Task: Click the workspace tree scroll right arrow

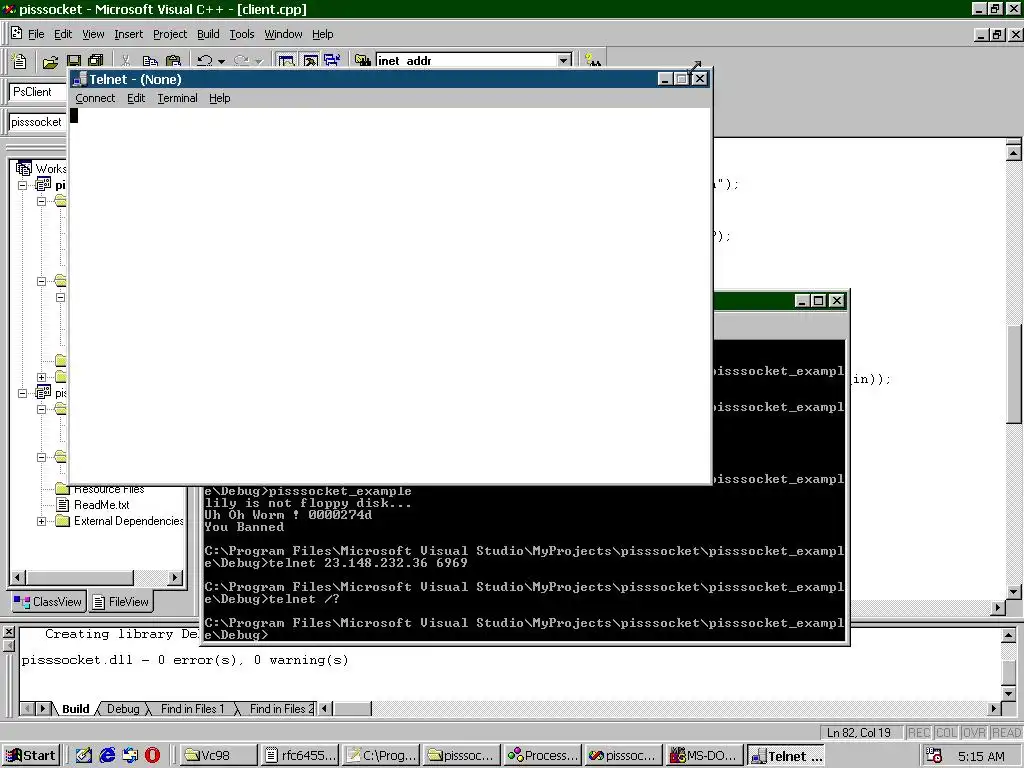Action: 175,577
